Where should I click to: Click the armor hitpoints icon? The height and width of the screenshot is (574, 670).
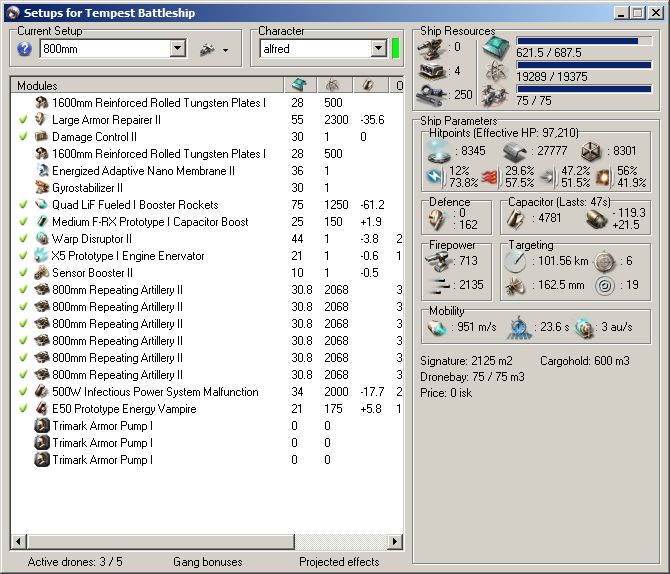click(x=514, y=152)
